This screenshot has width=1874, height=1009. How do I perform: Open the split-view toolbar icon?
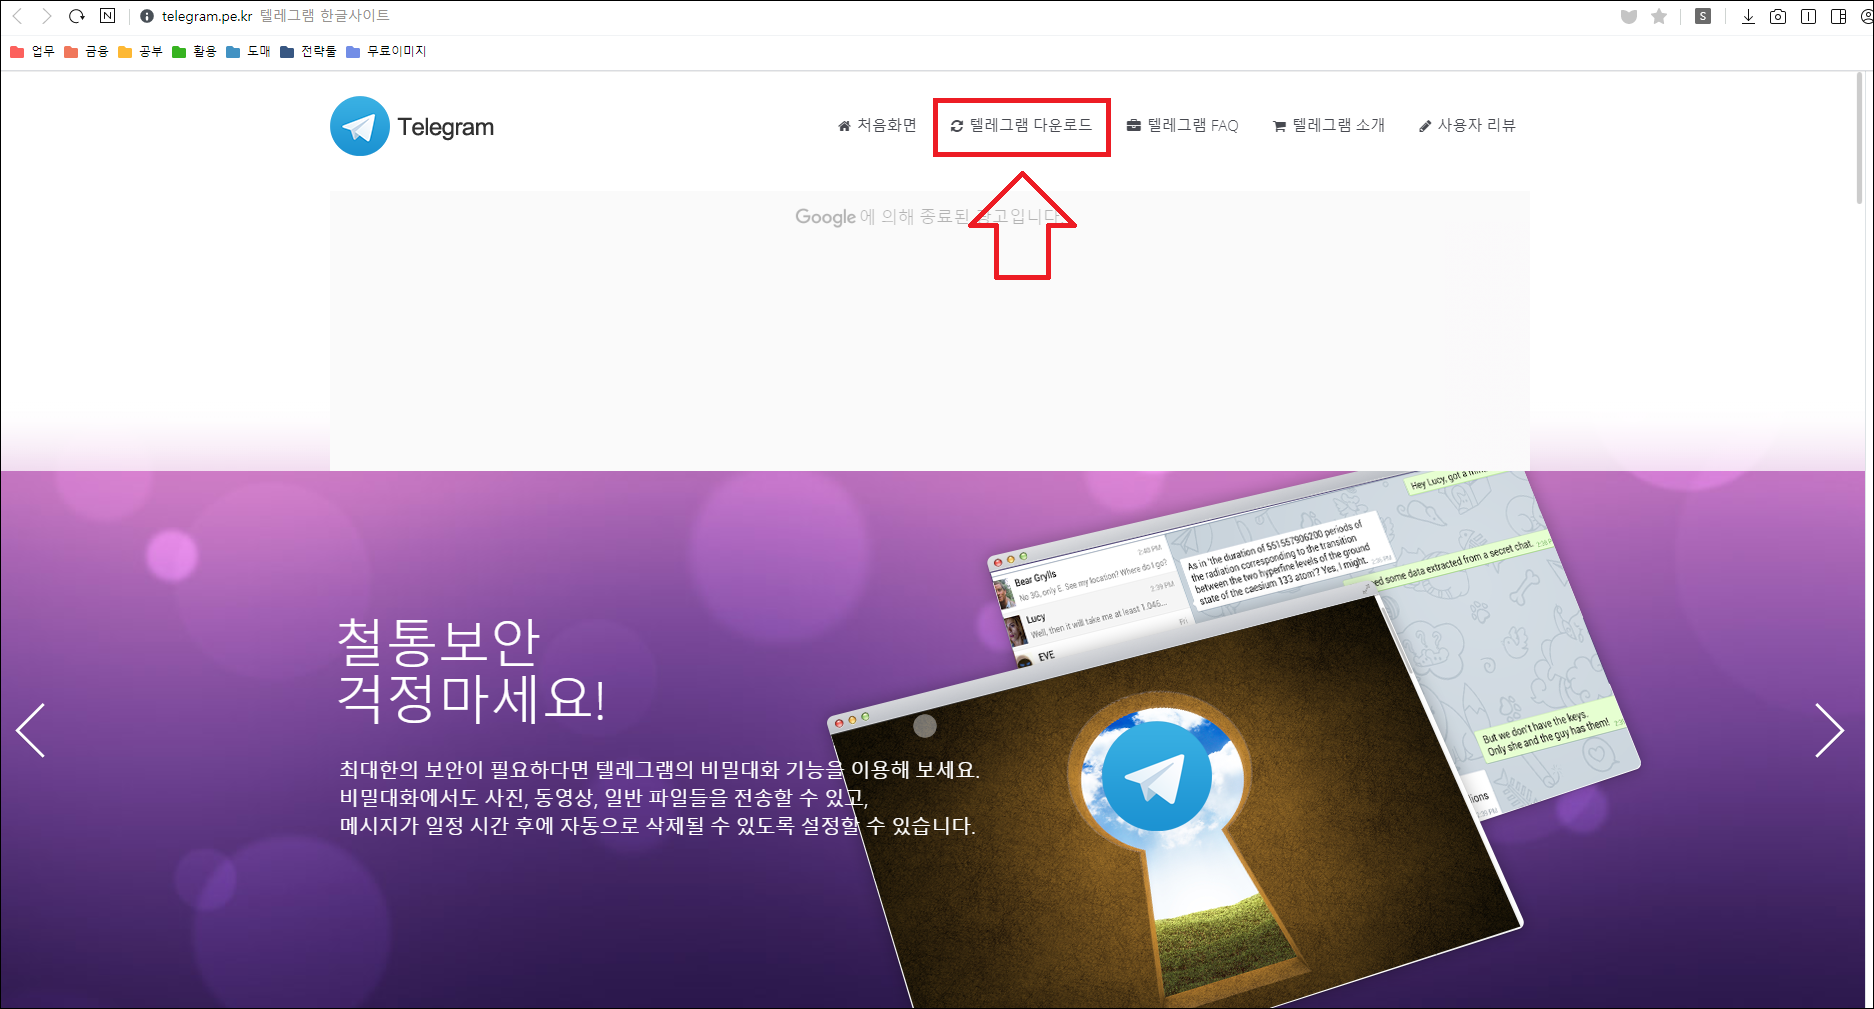click(1808, 16)
